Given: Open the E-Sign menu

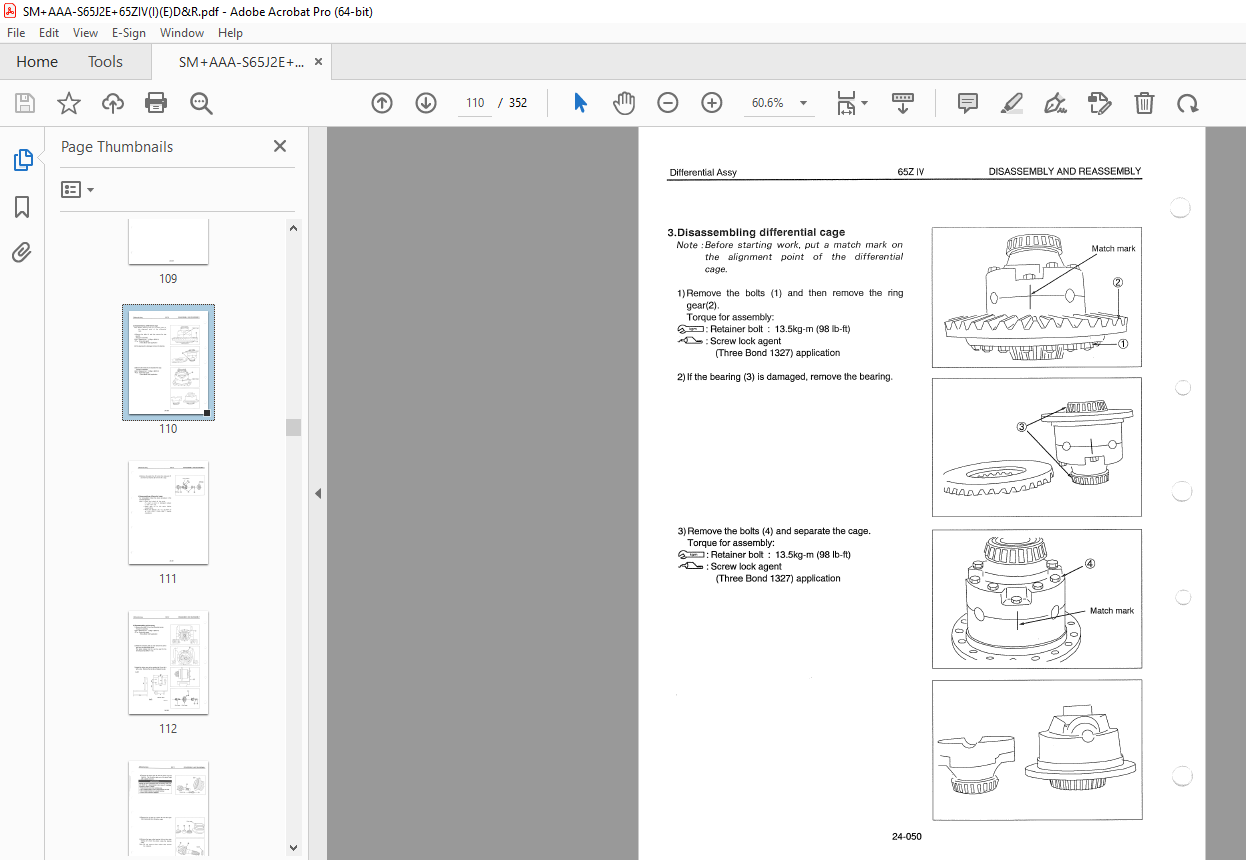Looking at the screenshot, I should click(x=129, y=33).
